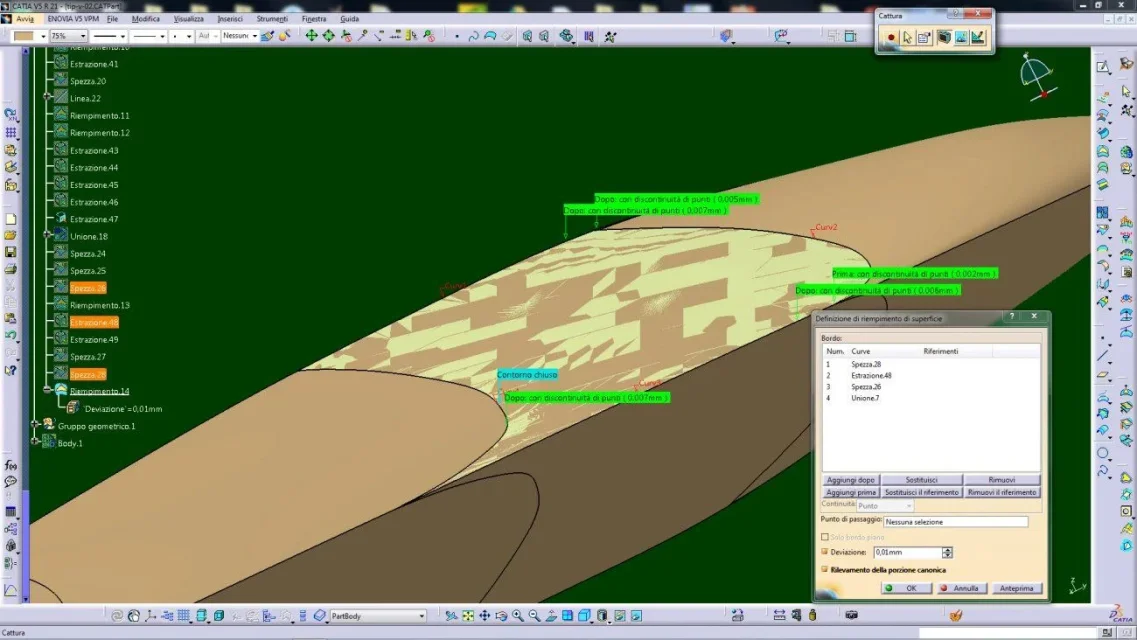Image resolution: width=1137 pixels, height=640 pixels.
Task: Click the Fit All In icon in bottom toolbar
Action: [468, 616]
